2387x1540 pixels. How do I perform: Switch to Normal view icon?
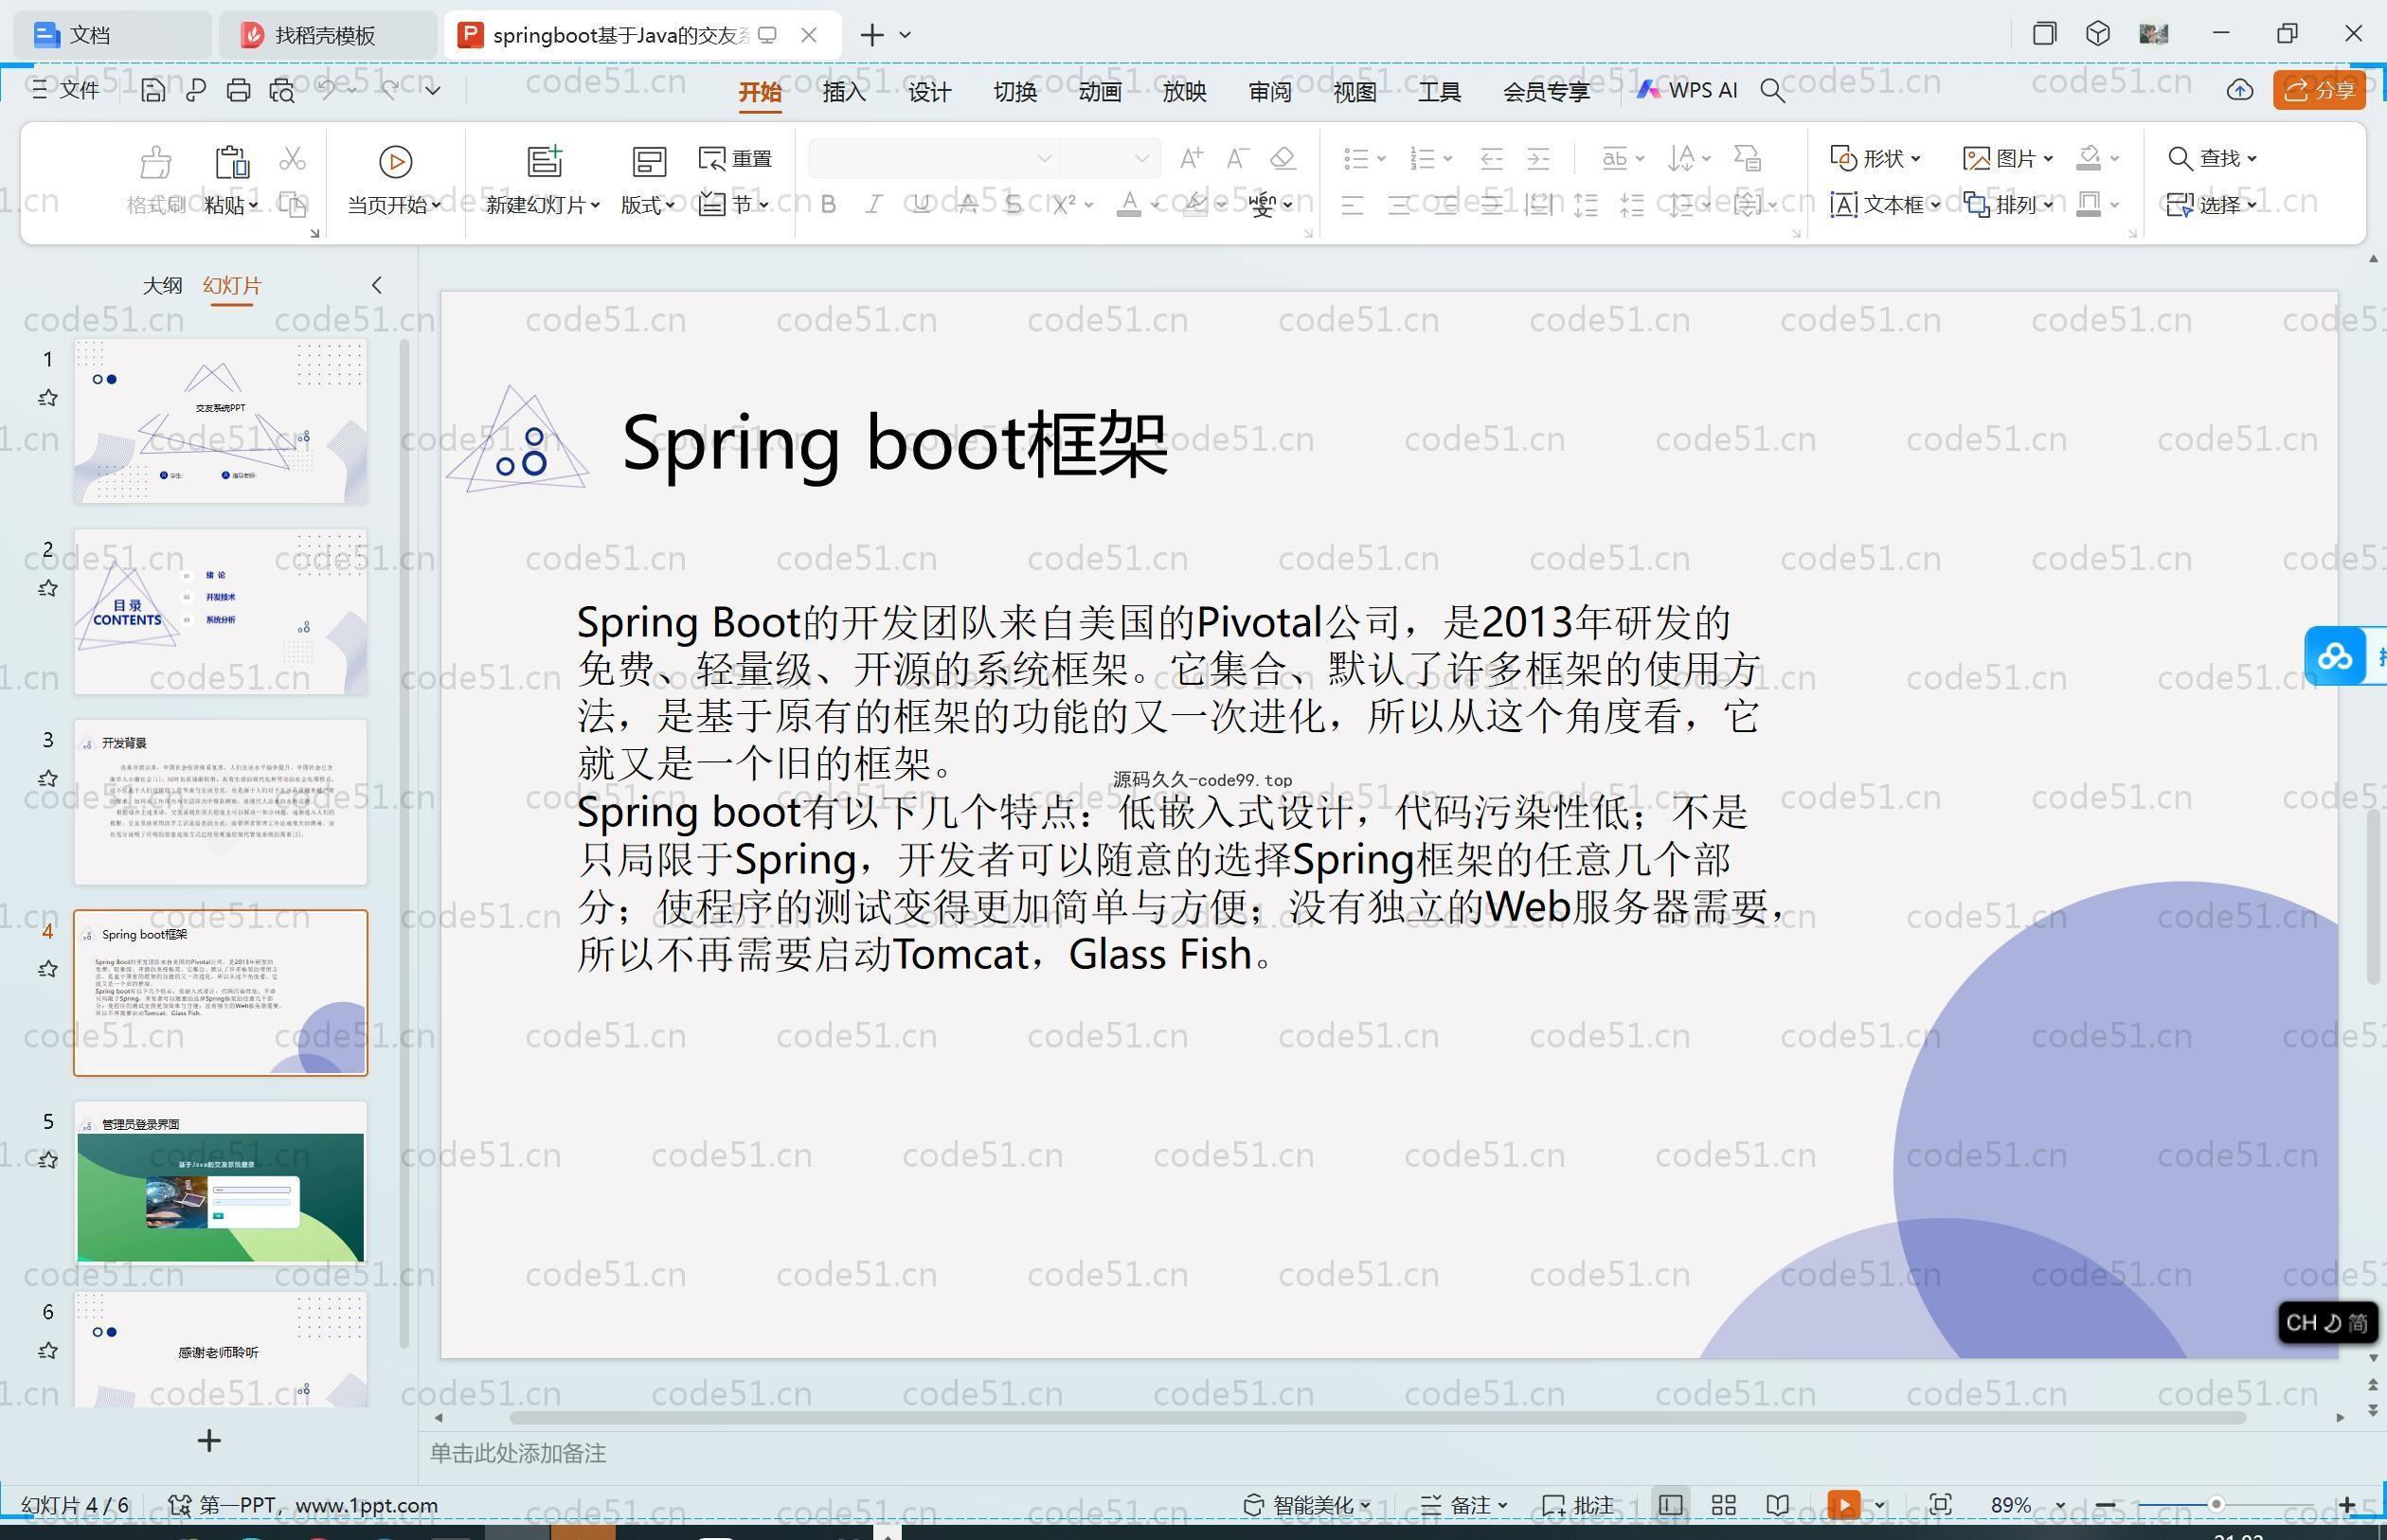tap(1670, 1505)
